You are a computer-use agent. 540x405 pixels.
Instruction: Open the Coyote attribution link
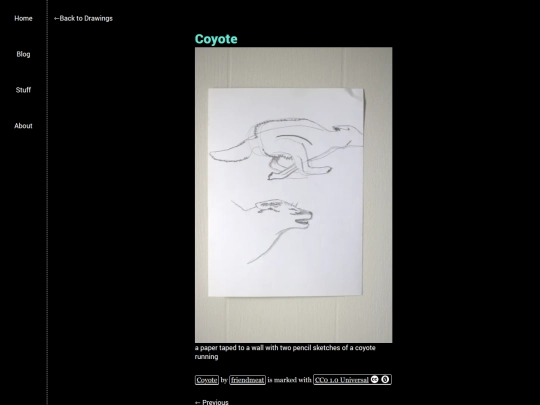207,380
